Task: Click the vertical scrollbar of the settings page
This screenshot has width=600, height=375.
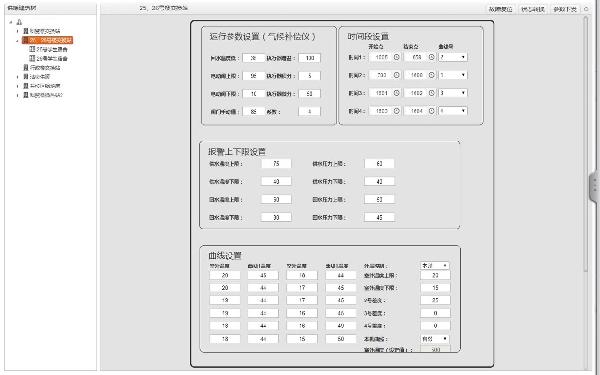Action: tap(585, 145)
